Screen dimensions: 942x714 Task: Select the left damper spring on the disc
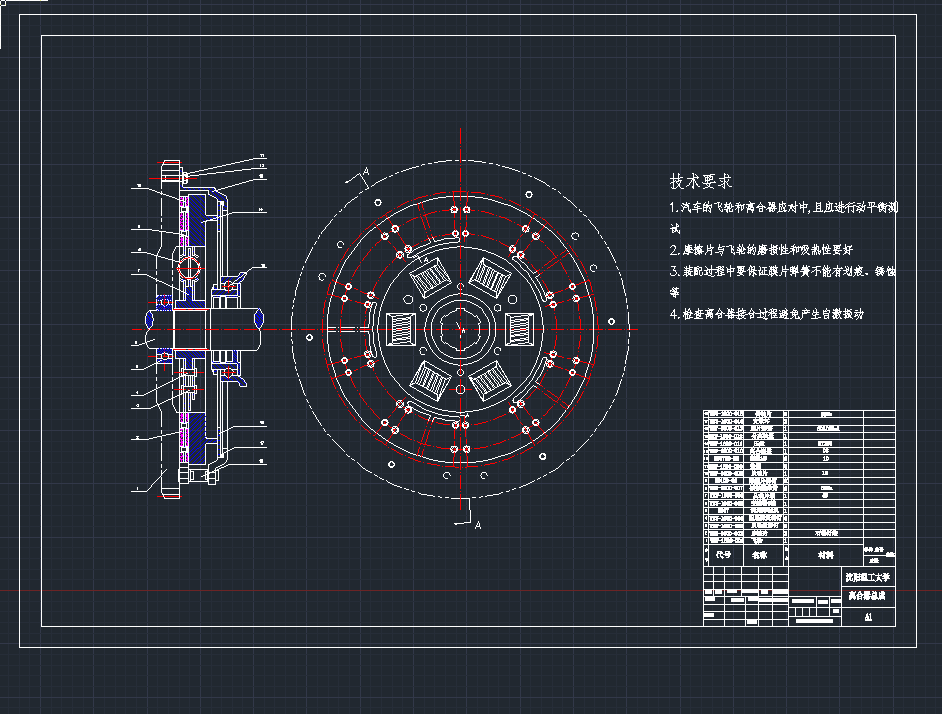pos(400,327)
